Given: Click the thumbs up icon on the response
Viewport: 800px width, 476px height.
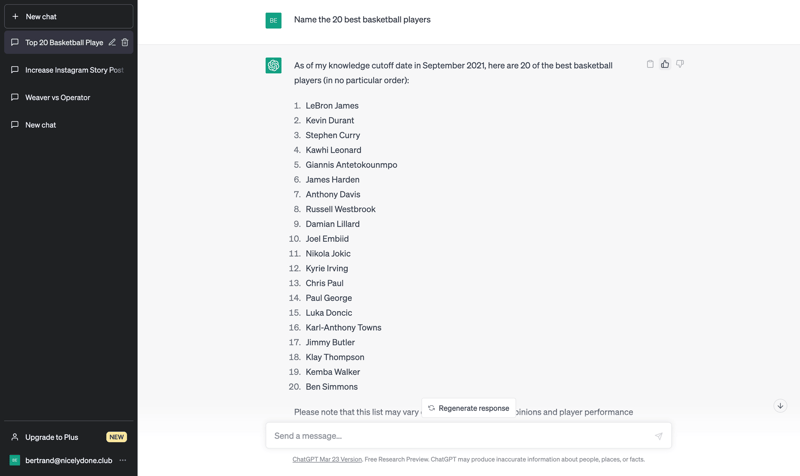Looking at the screenshot, I should pyautogui.click(x=665, y=64).
